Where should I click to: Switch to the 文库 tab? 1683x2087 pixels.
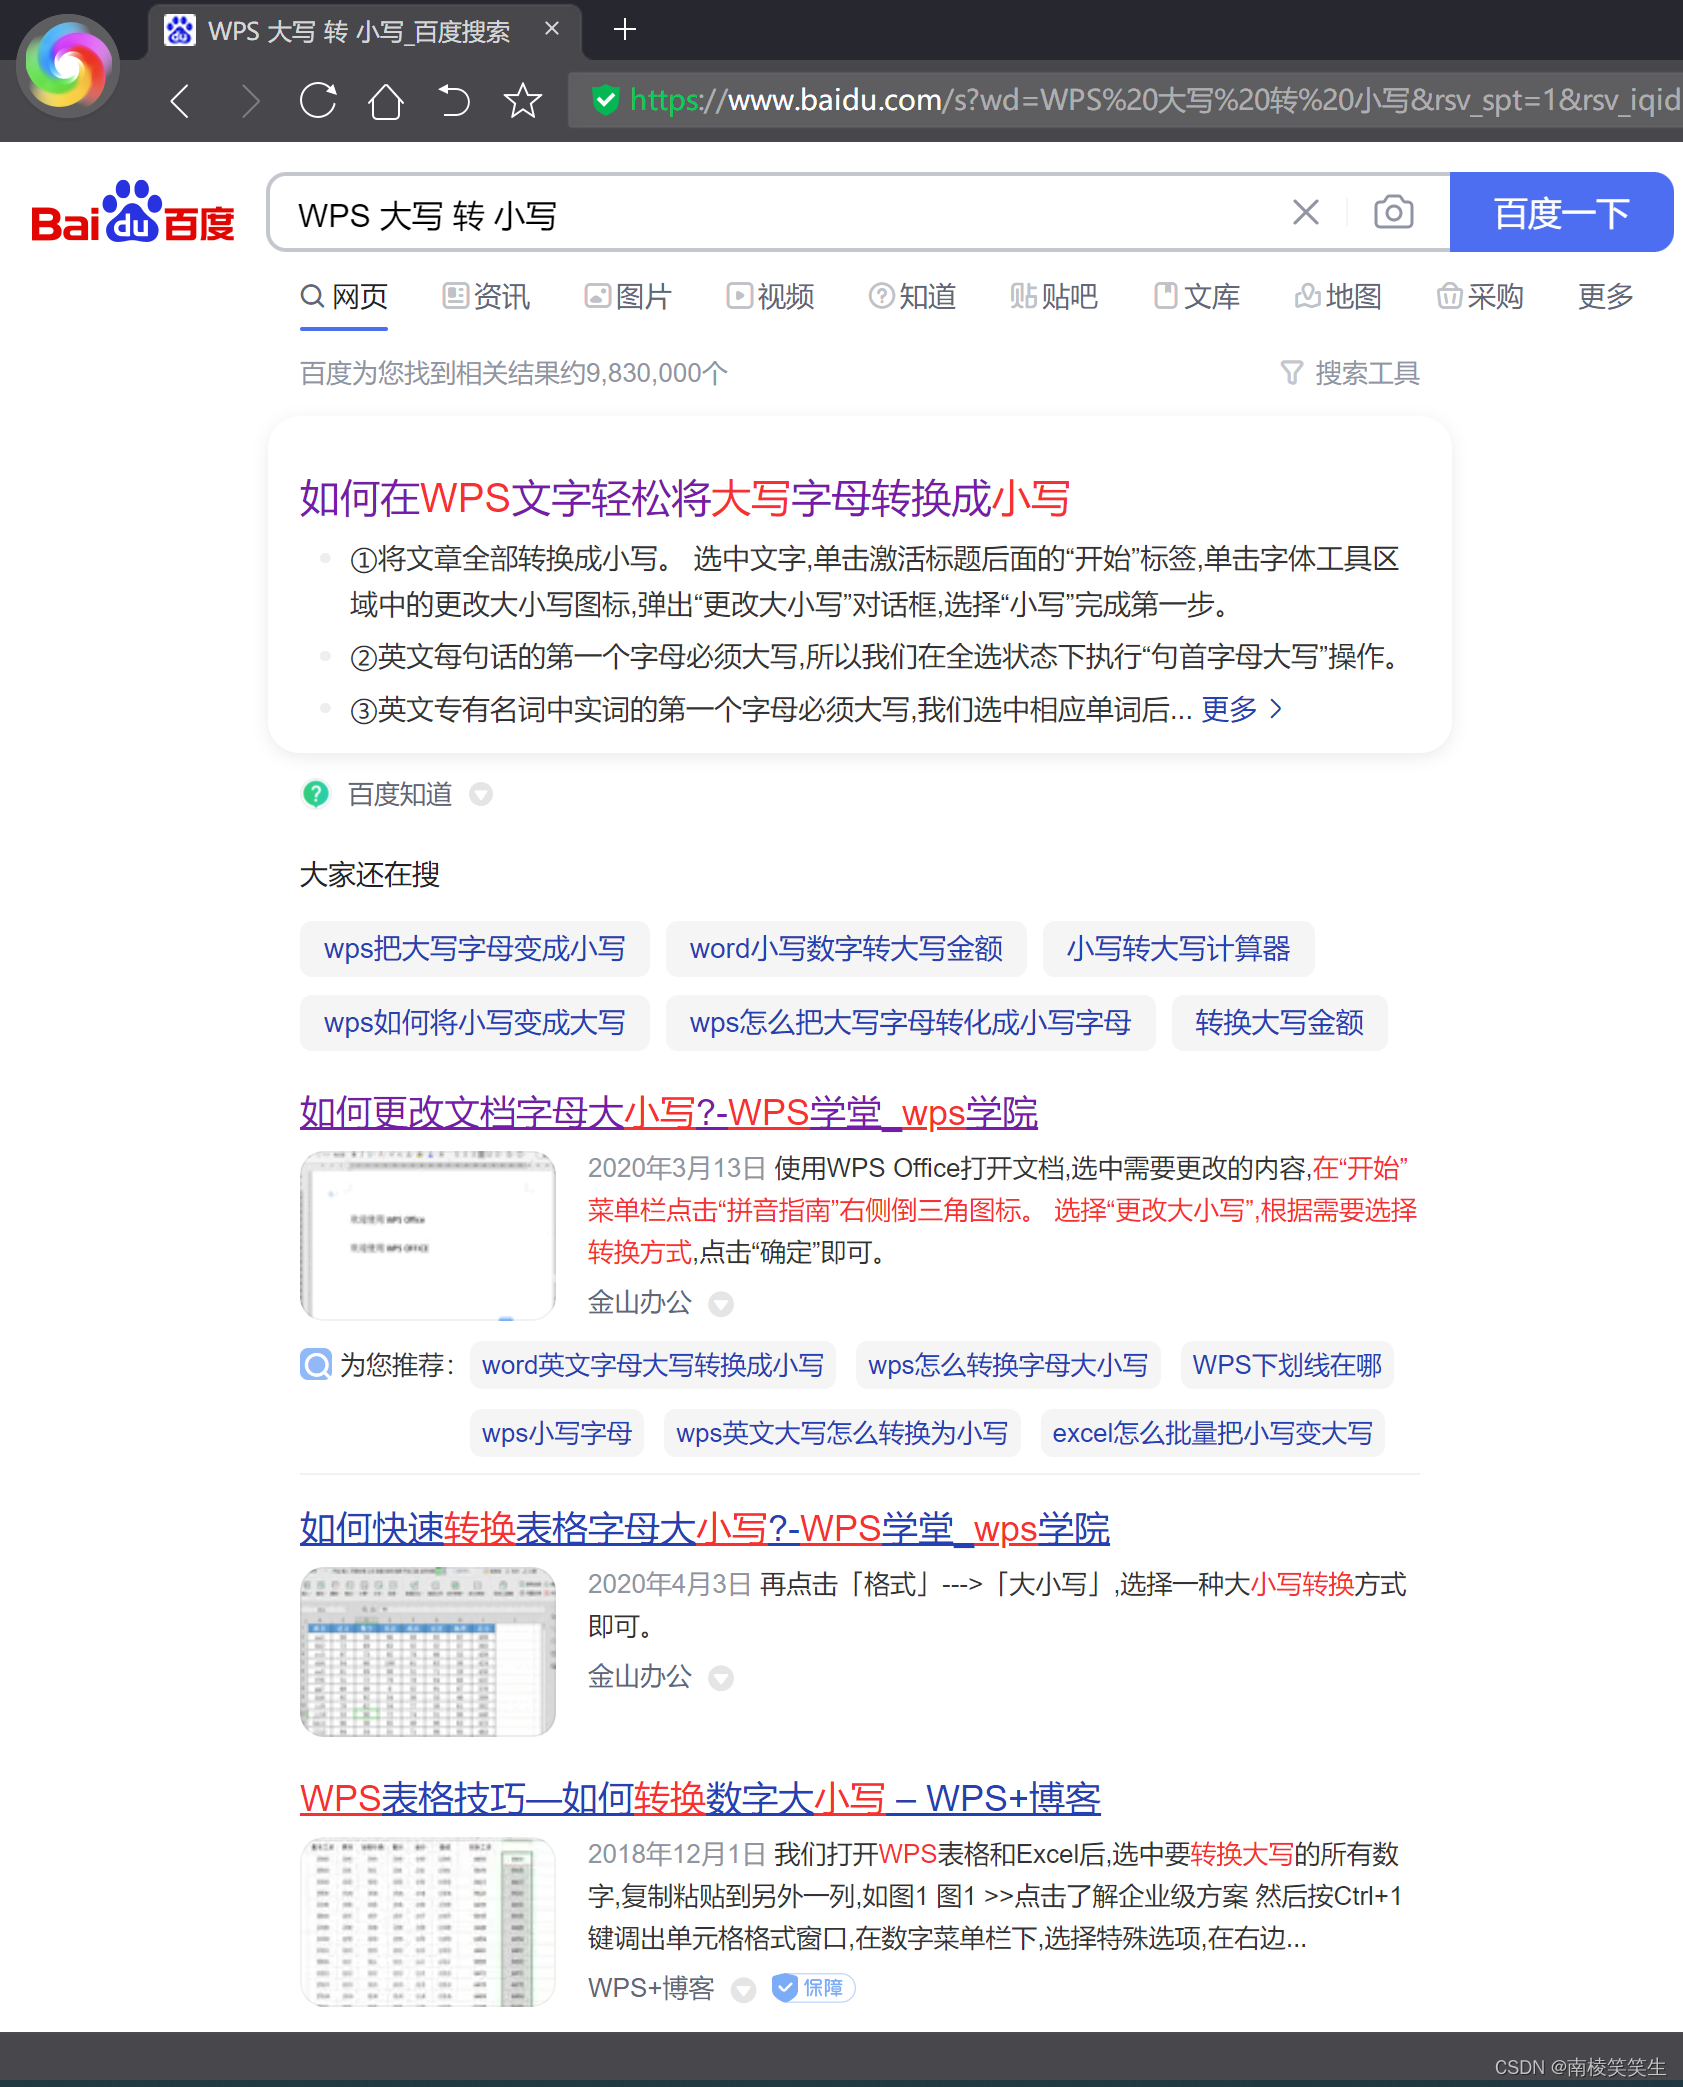pyautogui.click(x=1196, y=296)
